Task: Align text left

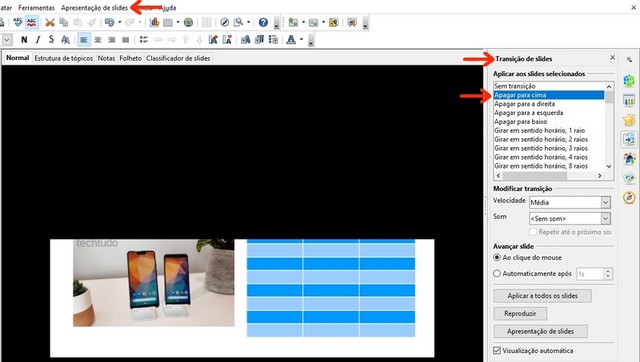Action: [x=84, y=40]
